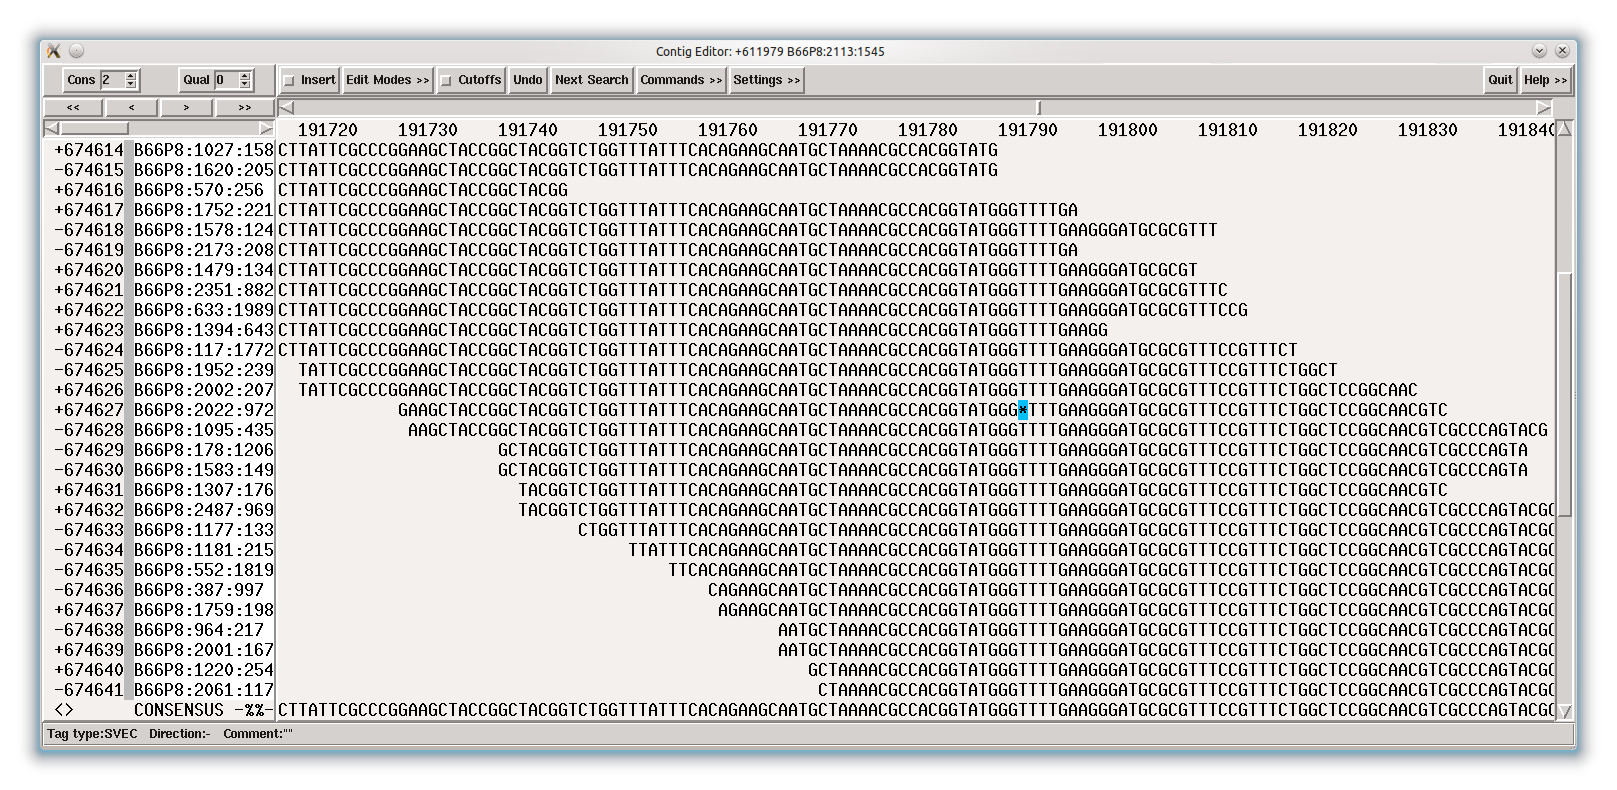Step right with the single > button
Screen dimensions: 1617x790
(187, 107)
